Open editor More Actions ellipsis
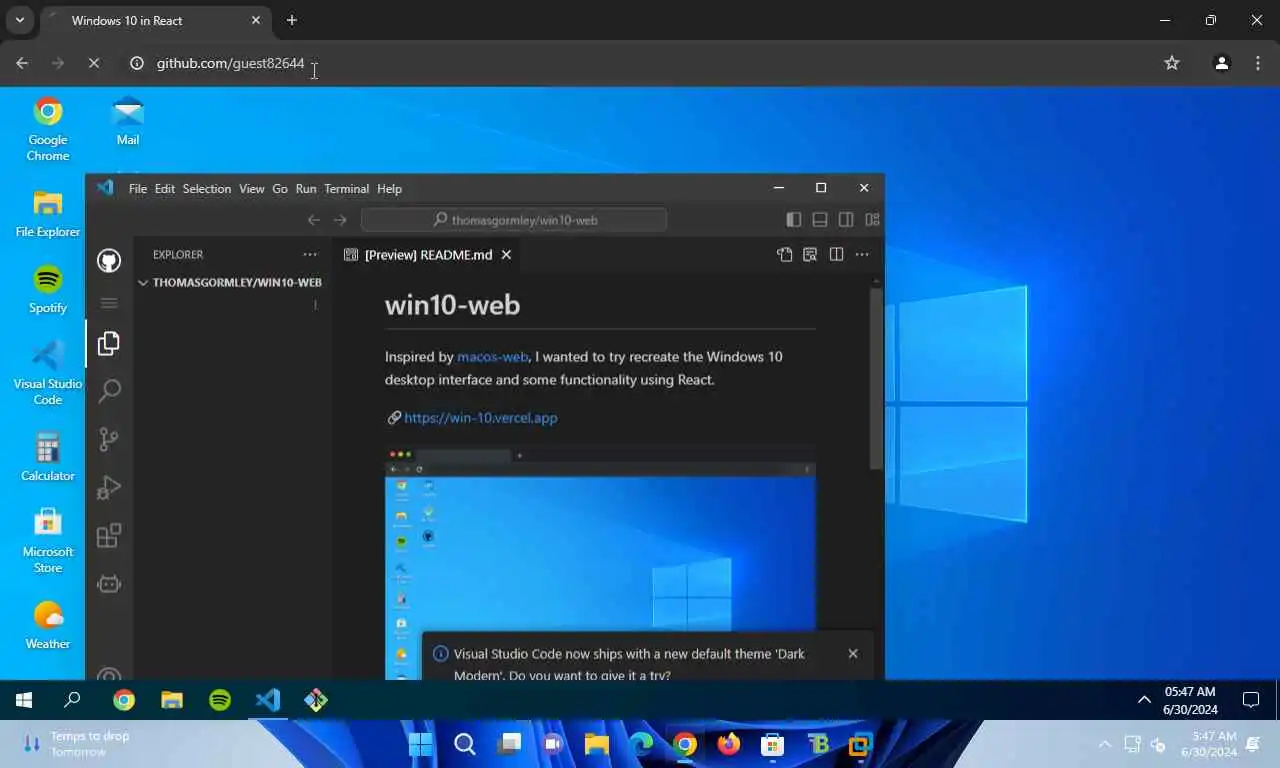This screenshot has height=768, width=1280. 862,255
